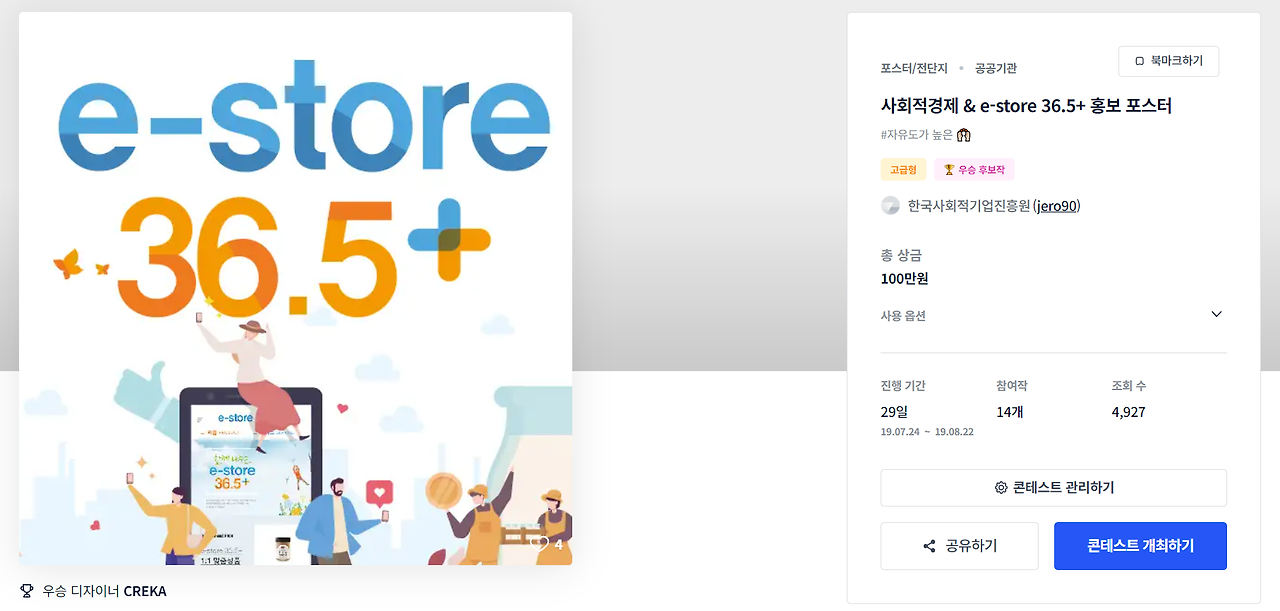Click the 한국사회적기업진흥원 organization name

tap(968, 206)
